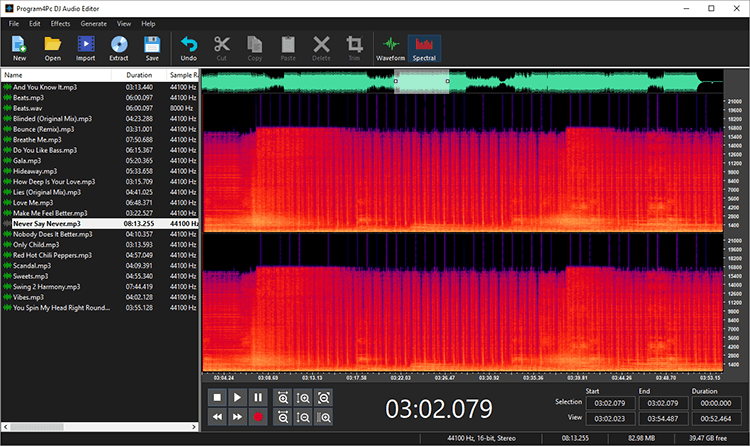Undo the last action

pos(189,47)
